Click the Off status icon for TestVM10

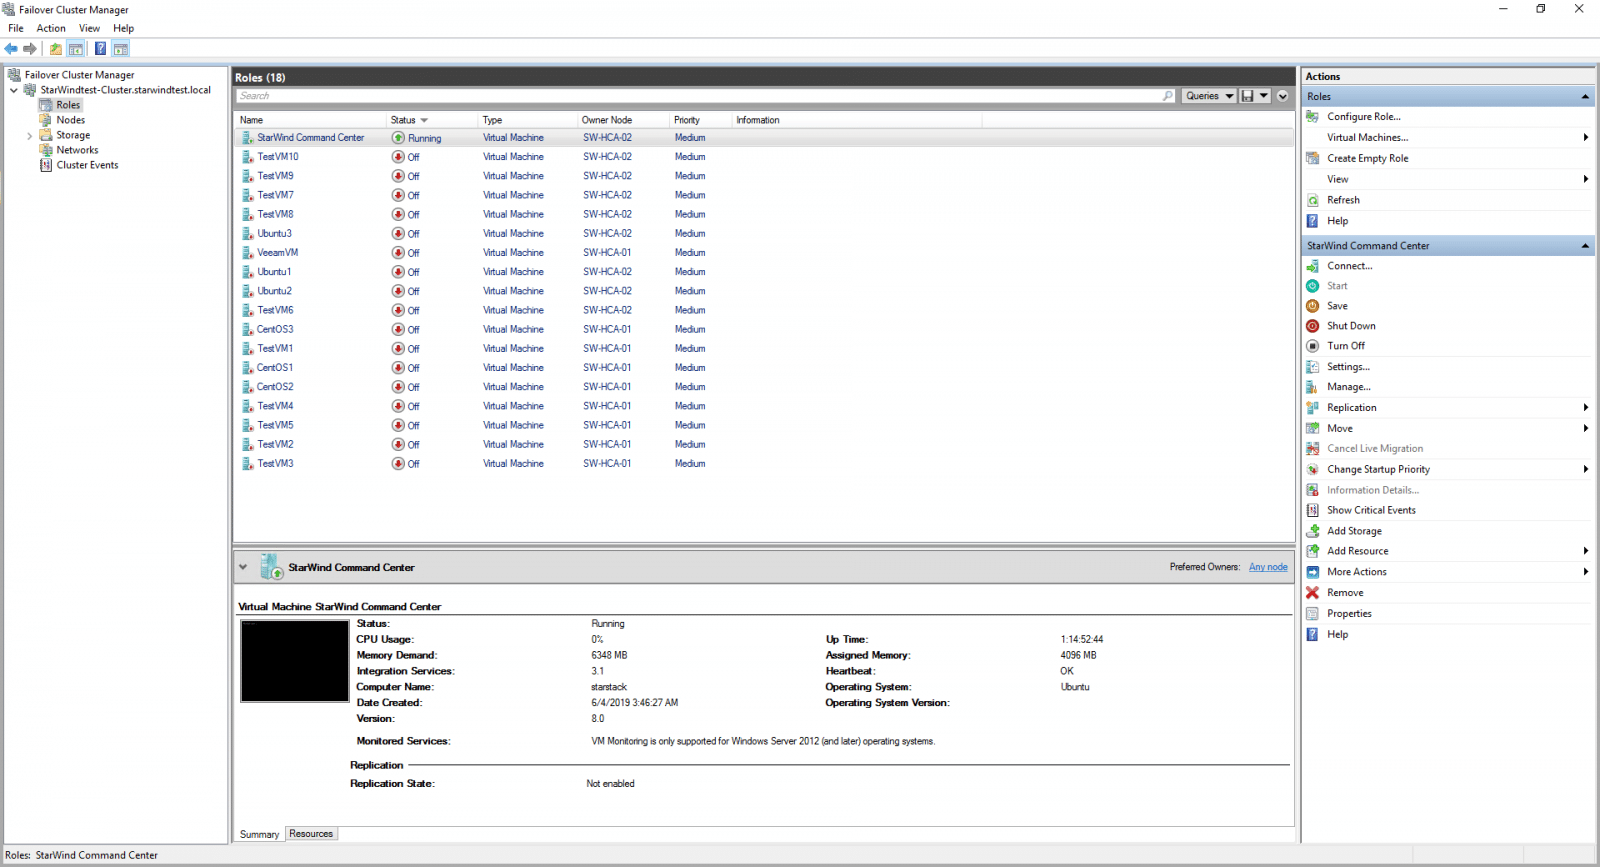click(398, 157)
